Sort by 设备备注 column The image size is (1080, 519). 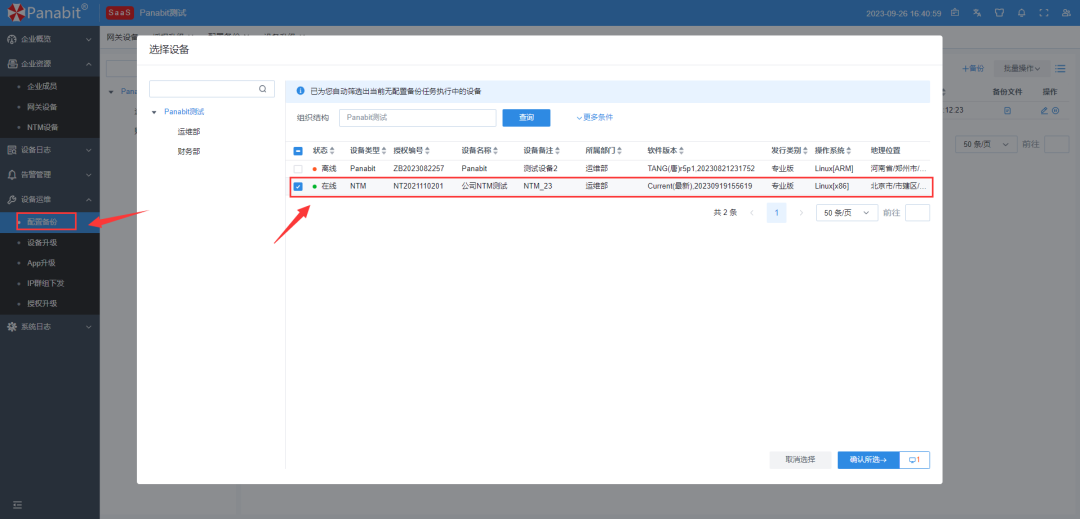coord(557,151)
